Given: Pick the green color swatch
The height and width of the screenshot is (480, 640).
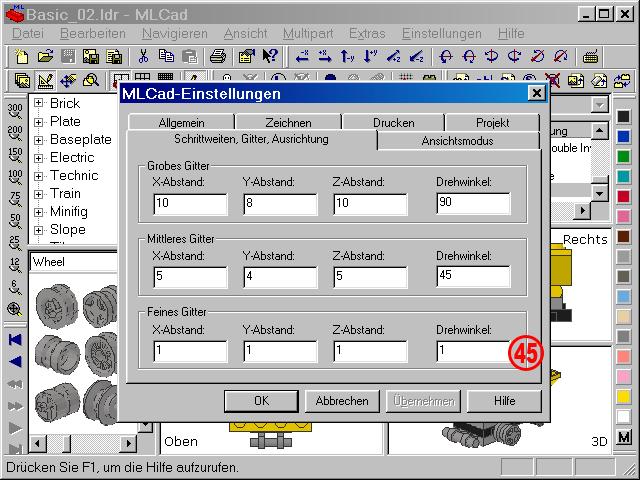Looking at the screenshot, I should [x=623, y=156].
